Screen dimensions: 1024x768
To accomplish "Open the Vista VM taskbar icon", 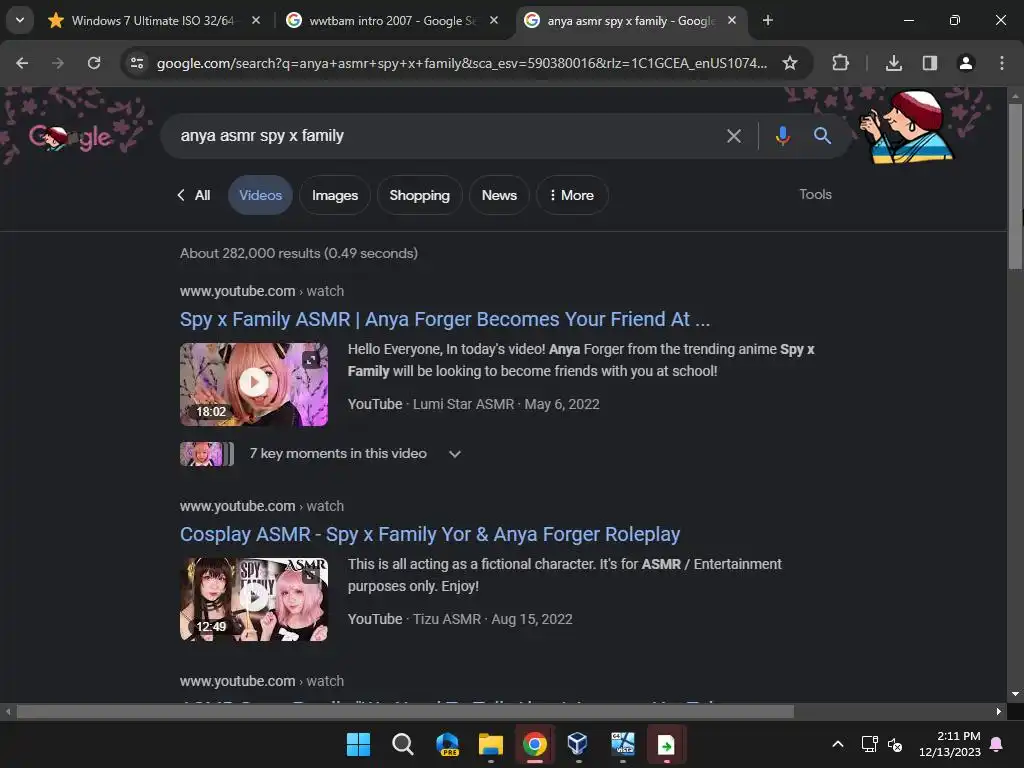I will tap(622, 744).
